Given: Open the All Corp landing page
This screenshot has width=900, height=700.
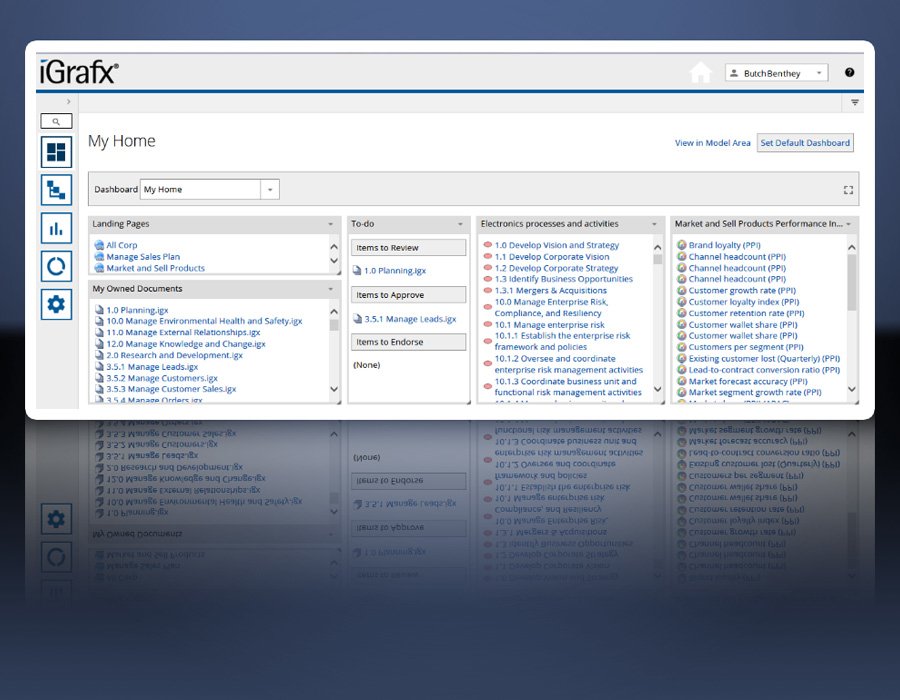Looking at the screenshot, I should [x=122, y=245].
